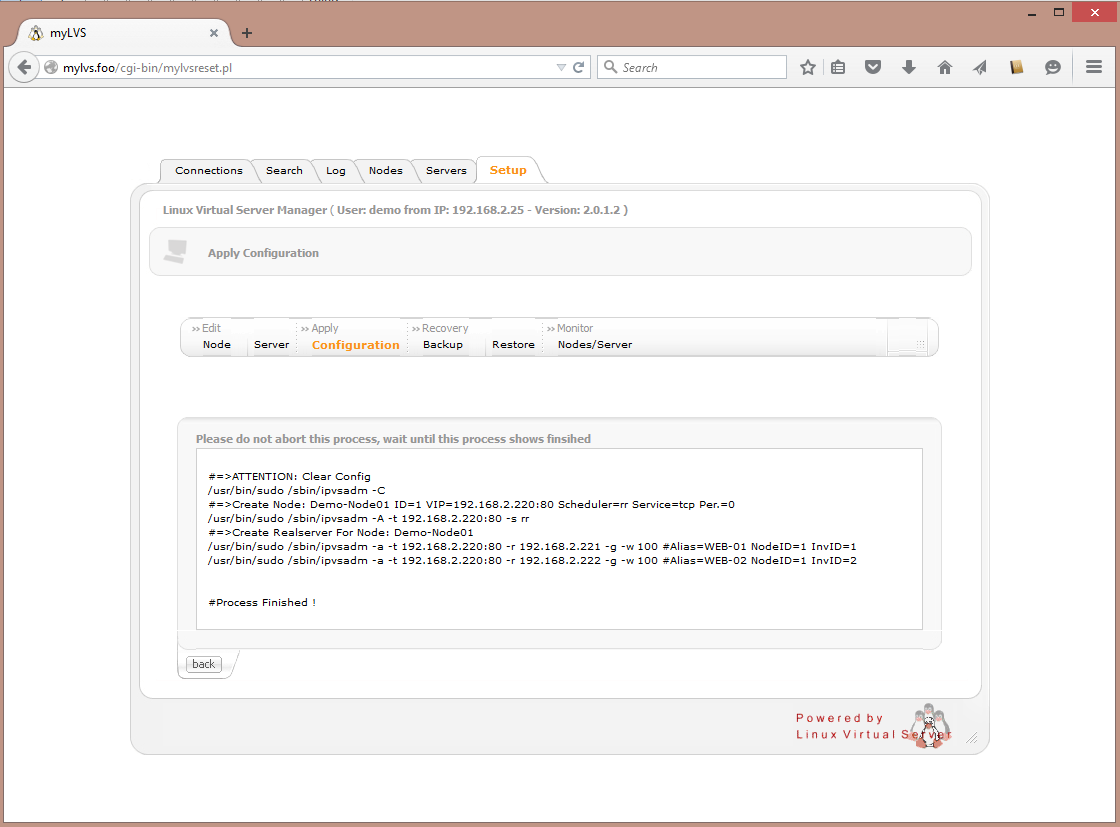
Task: Click the paper-plane send icon
Action: [980, 67]
